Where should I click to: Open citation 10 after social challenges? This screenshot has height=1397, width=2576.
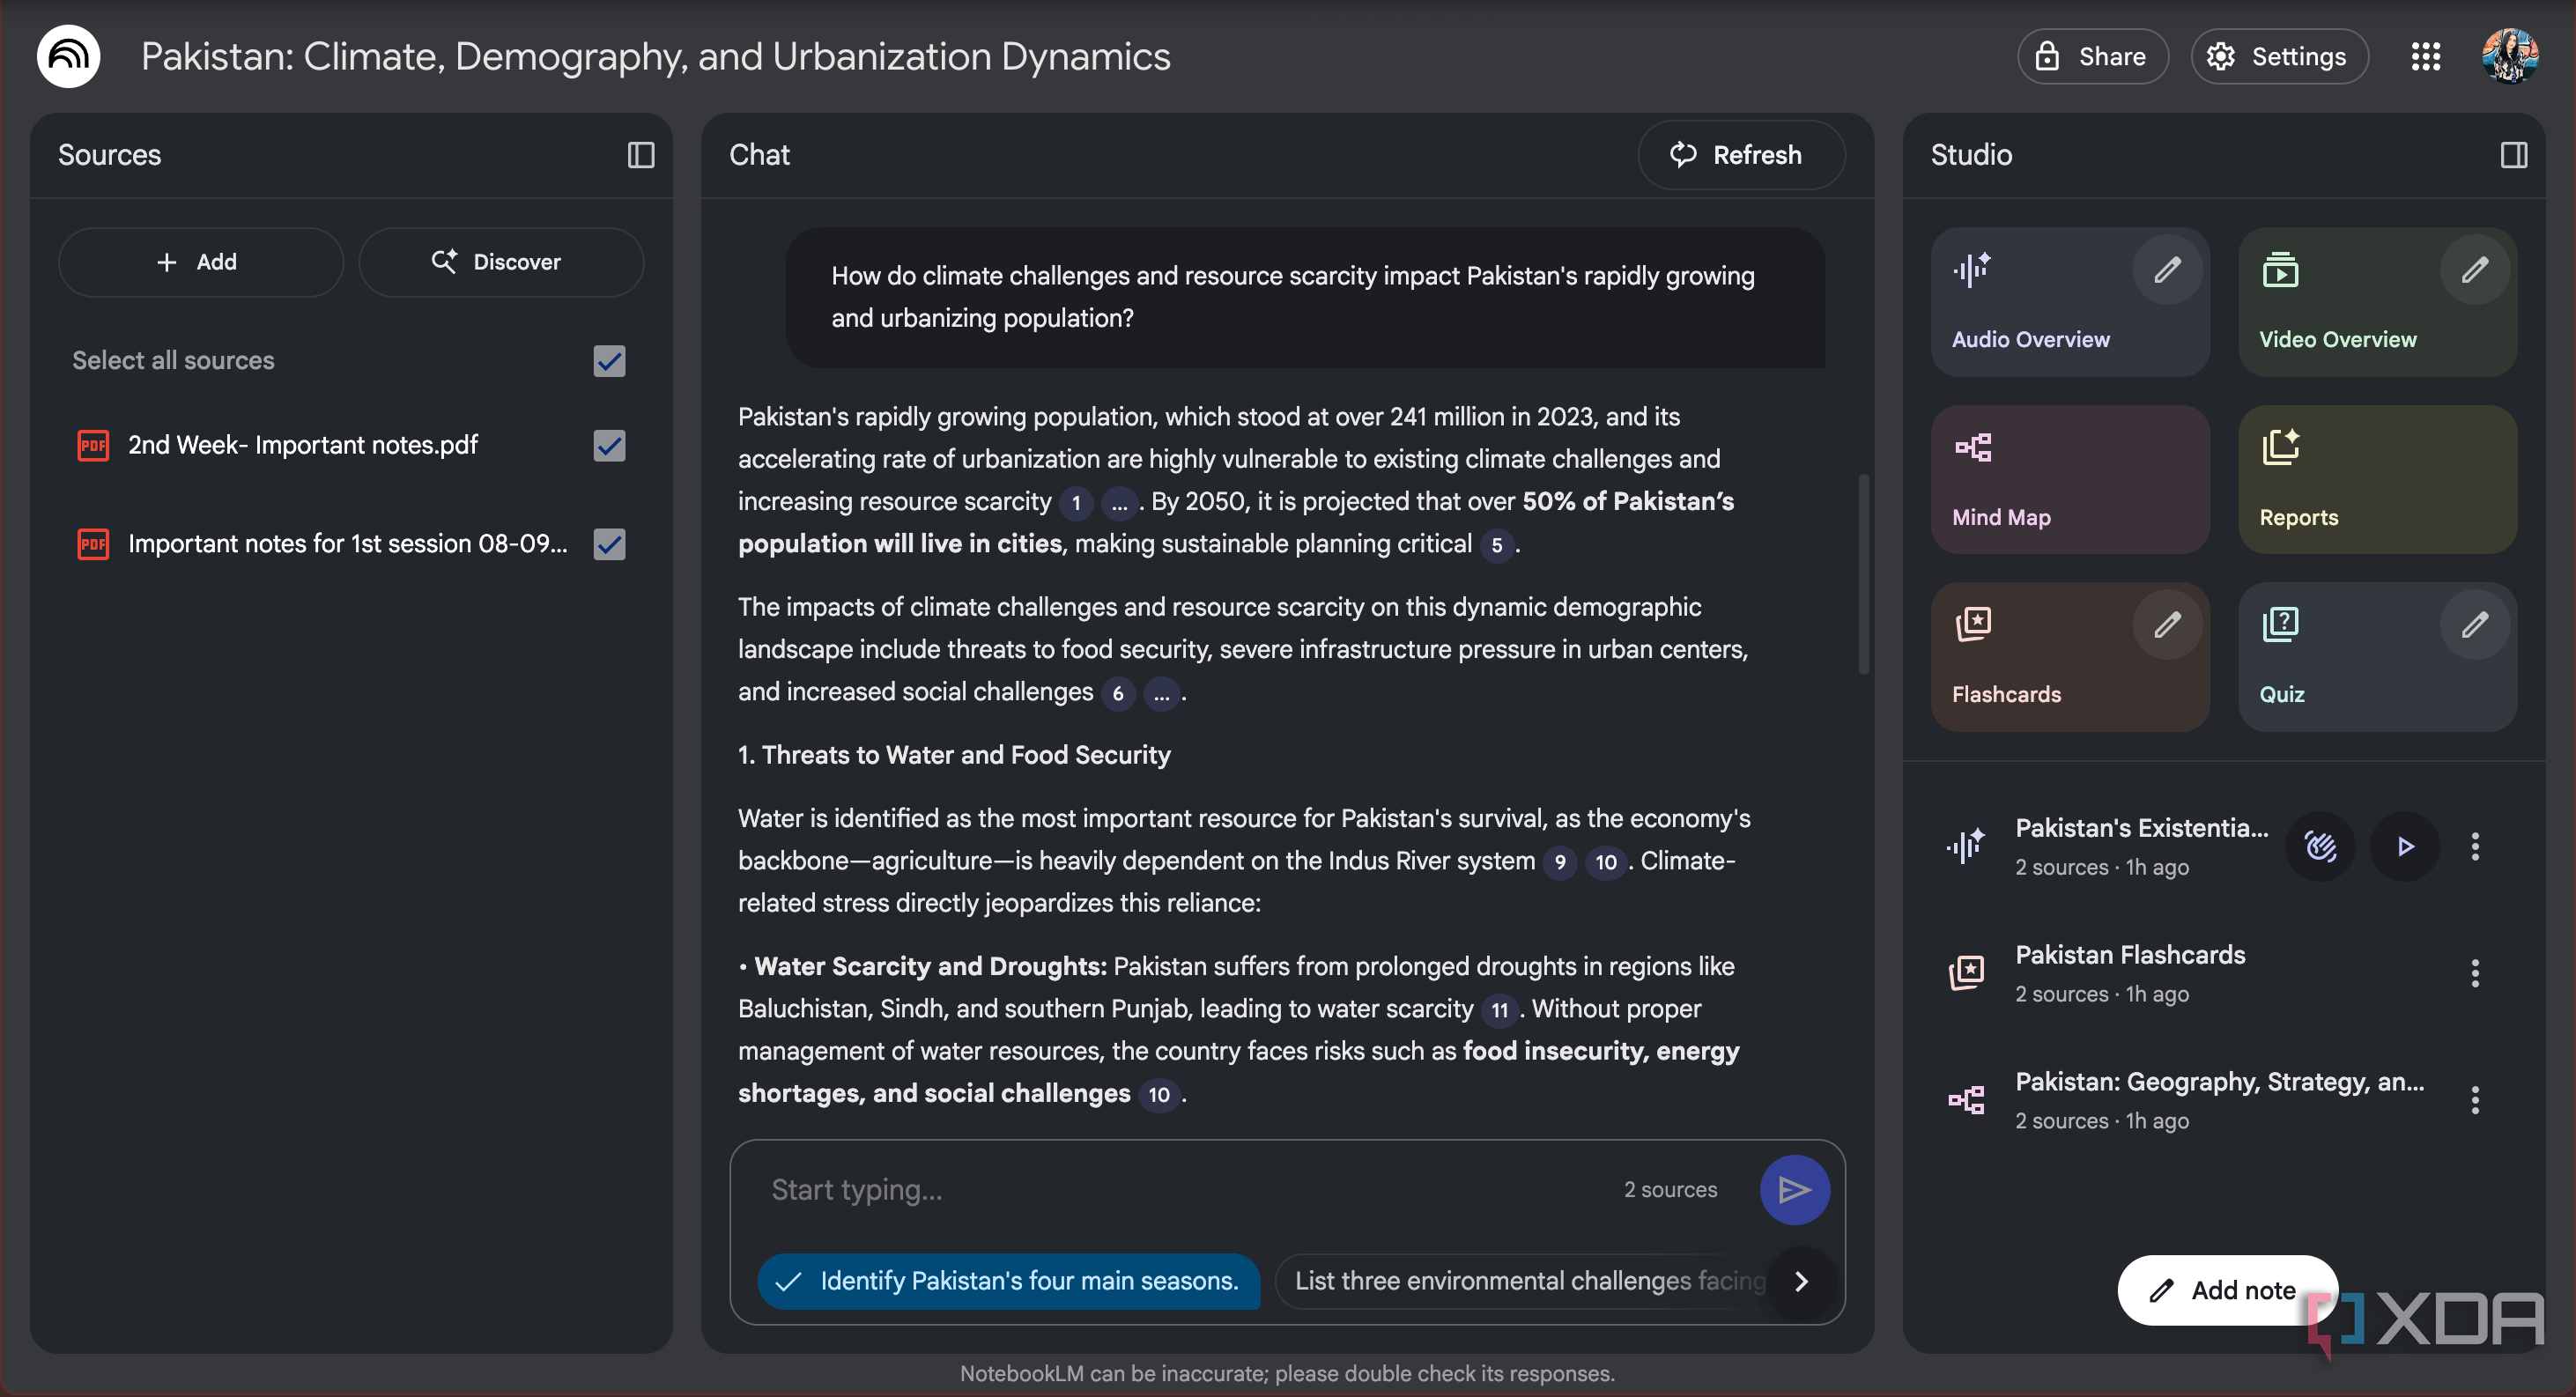click(1159, 1095)
